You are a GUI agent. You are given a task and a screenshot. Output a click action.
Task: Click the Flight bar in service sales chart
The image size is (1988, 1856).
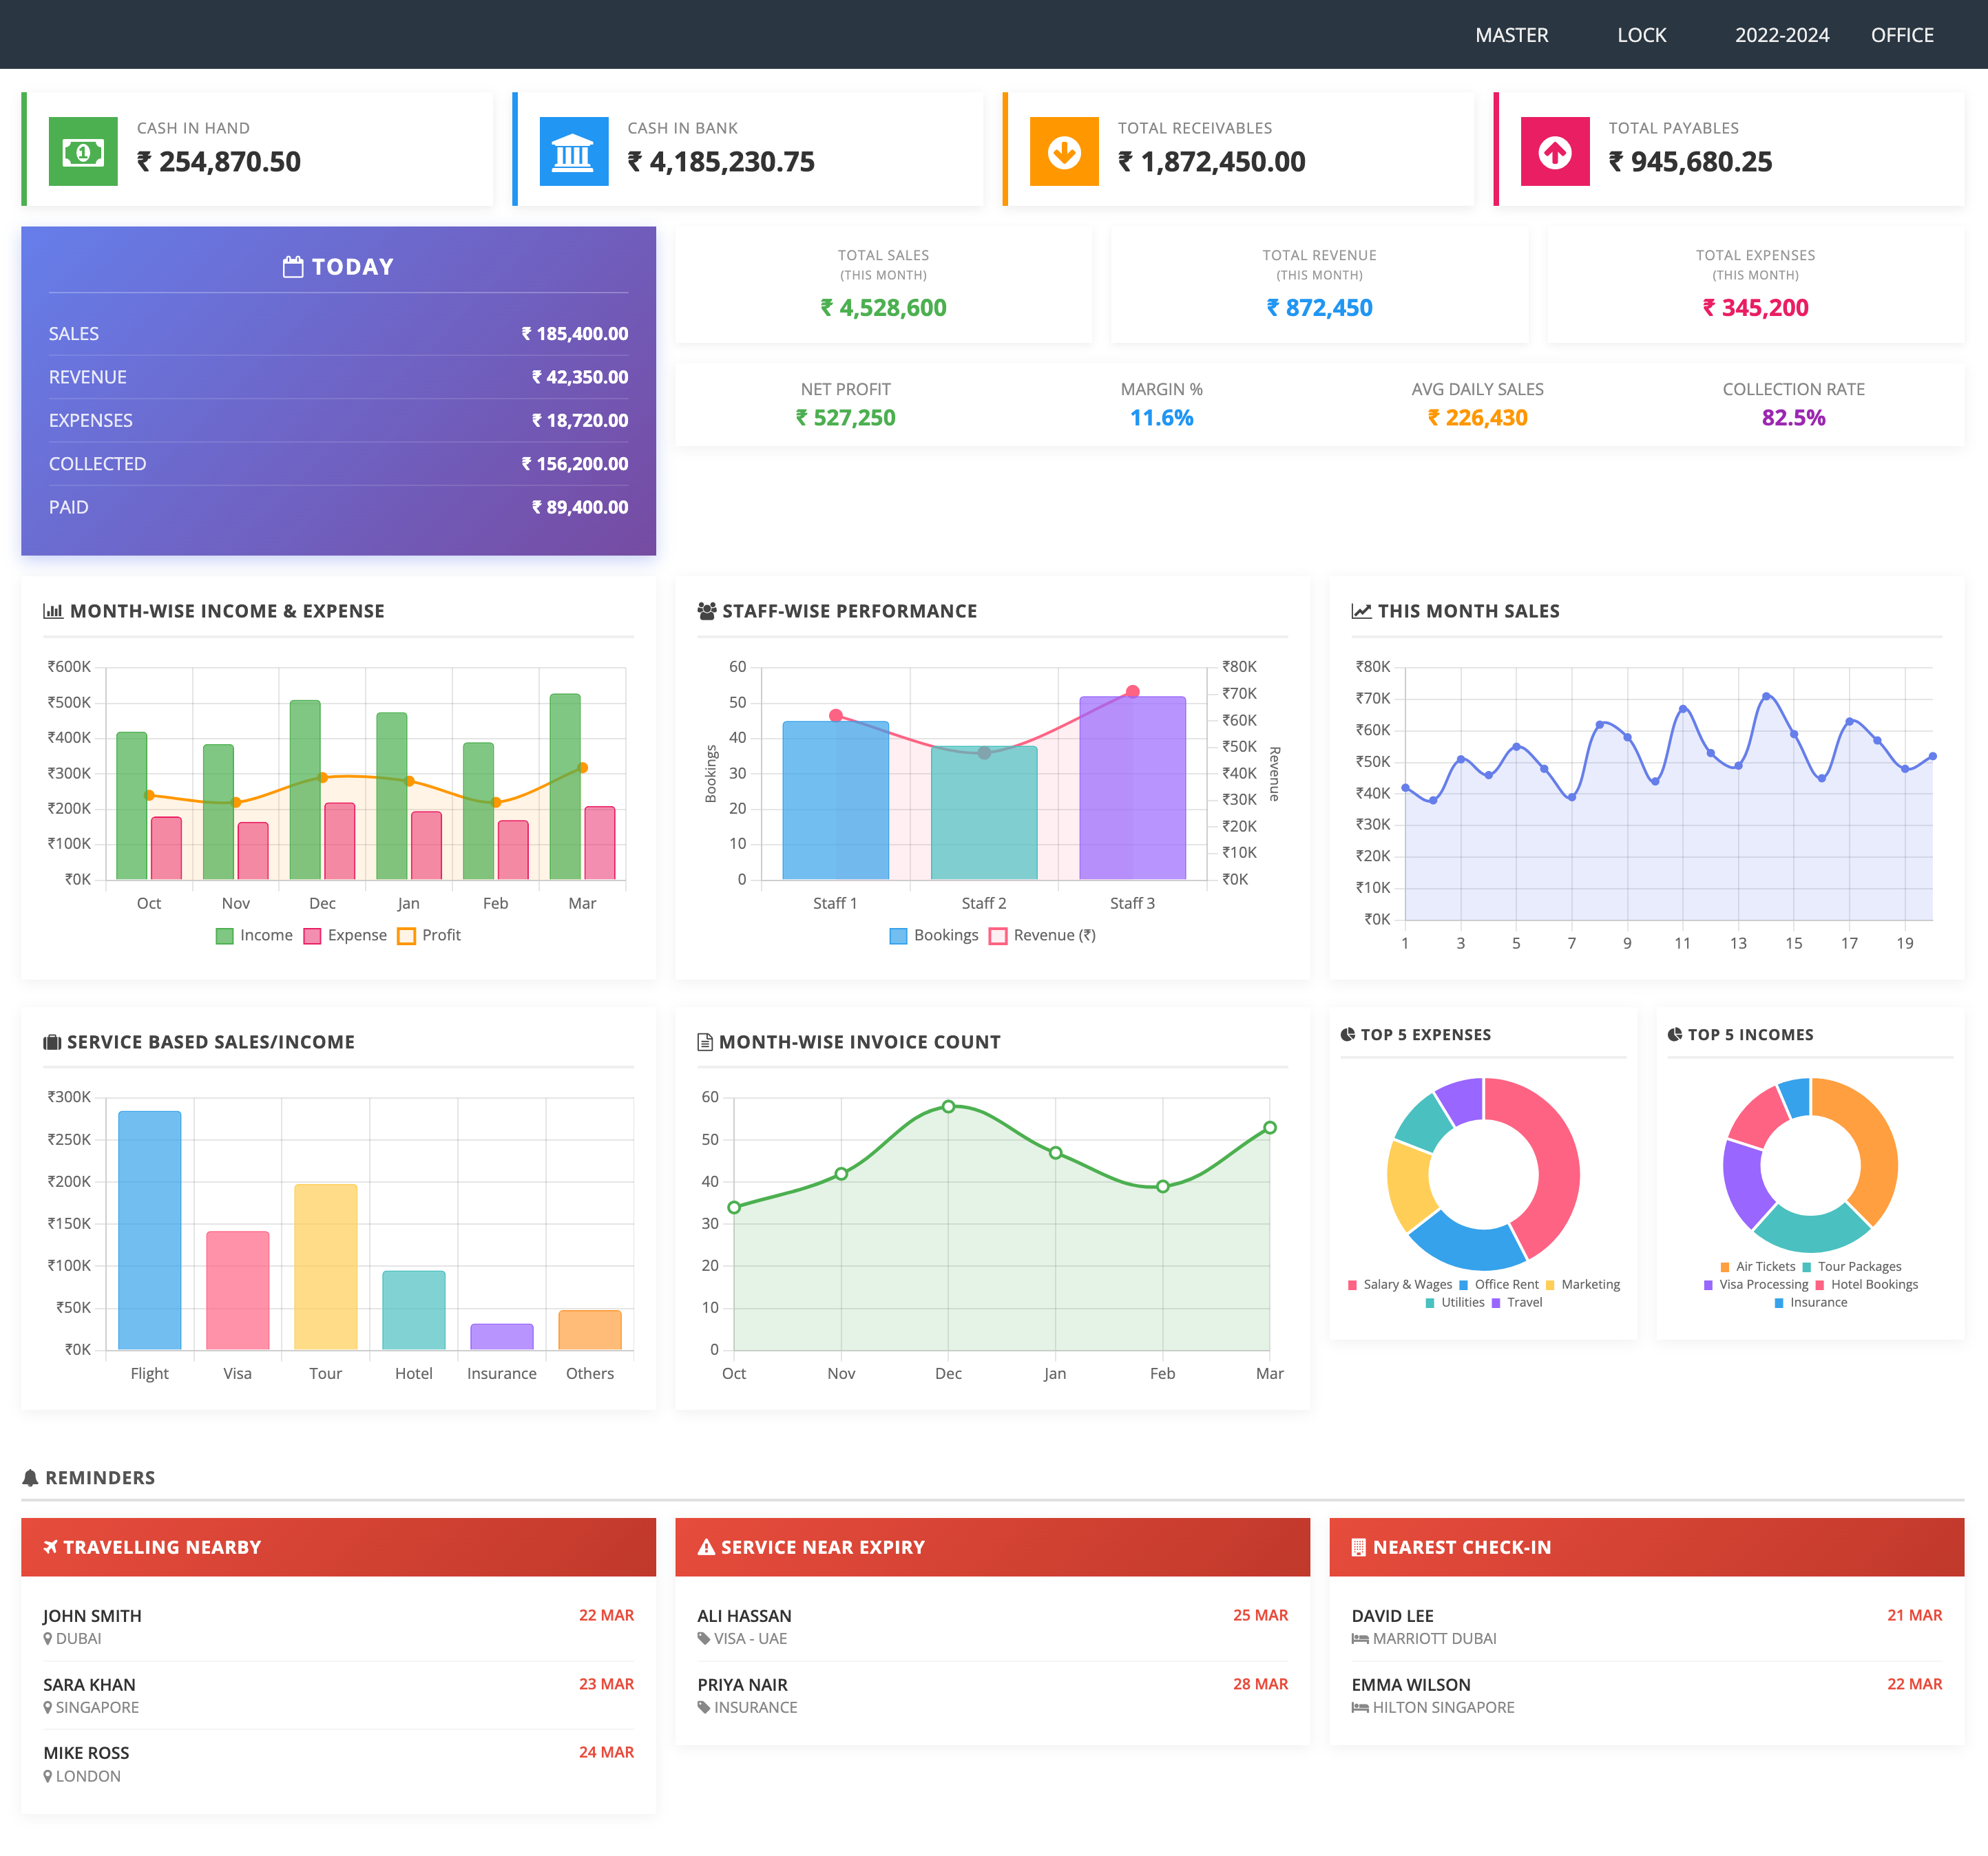tap(150, 1230)
